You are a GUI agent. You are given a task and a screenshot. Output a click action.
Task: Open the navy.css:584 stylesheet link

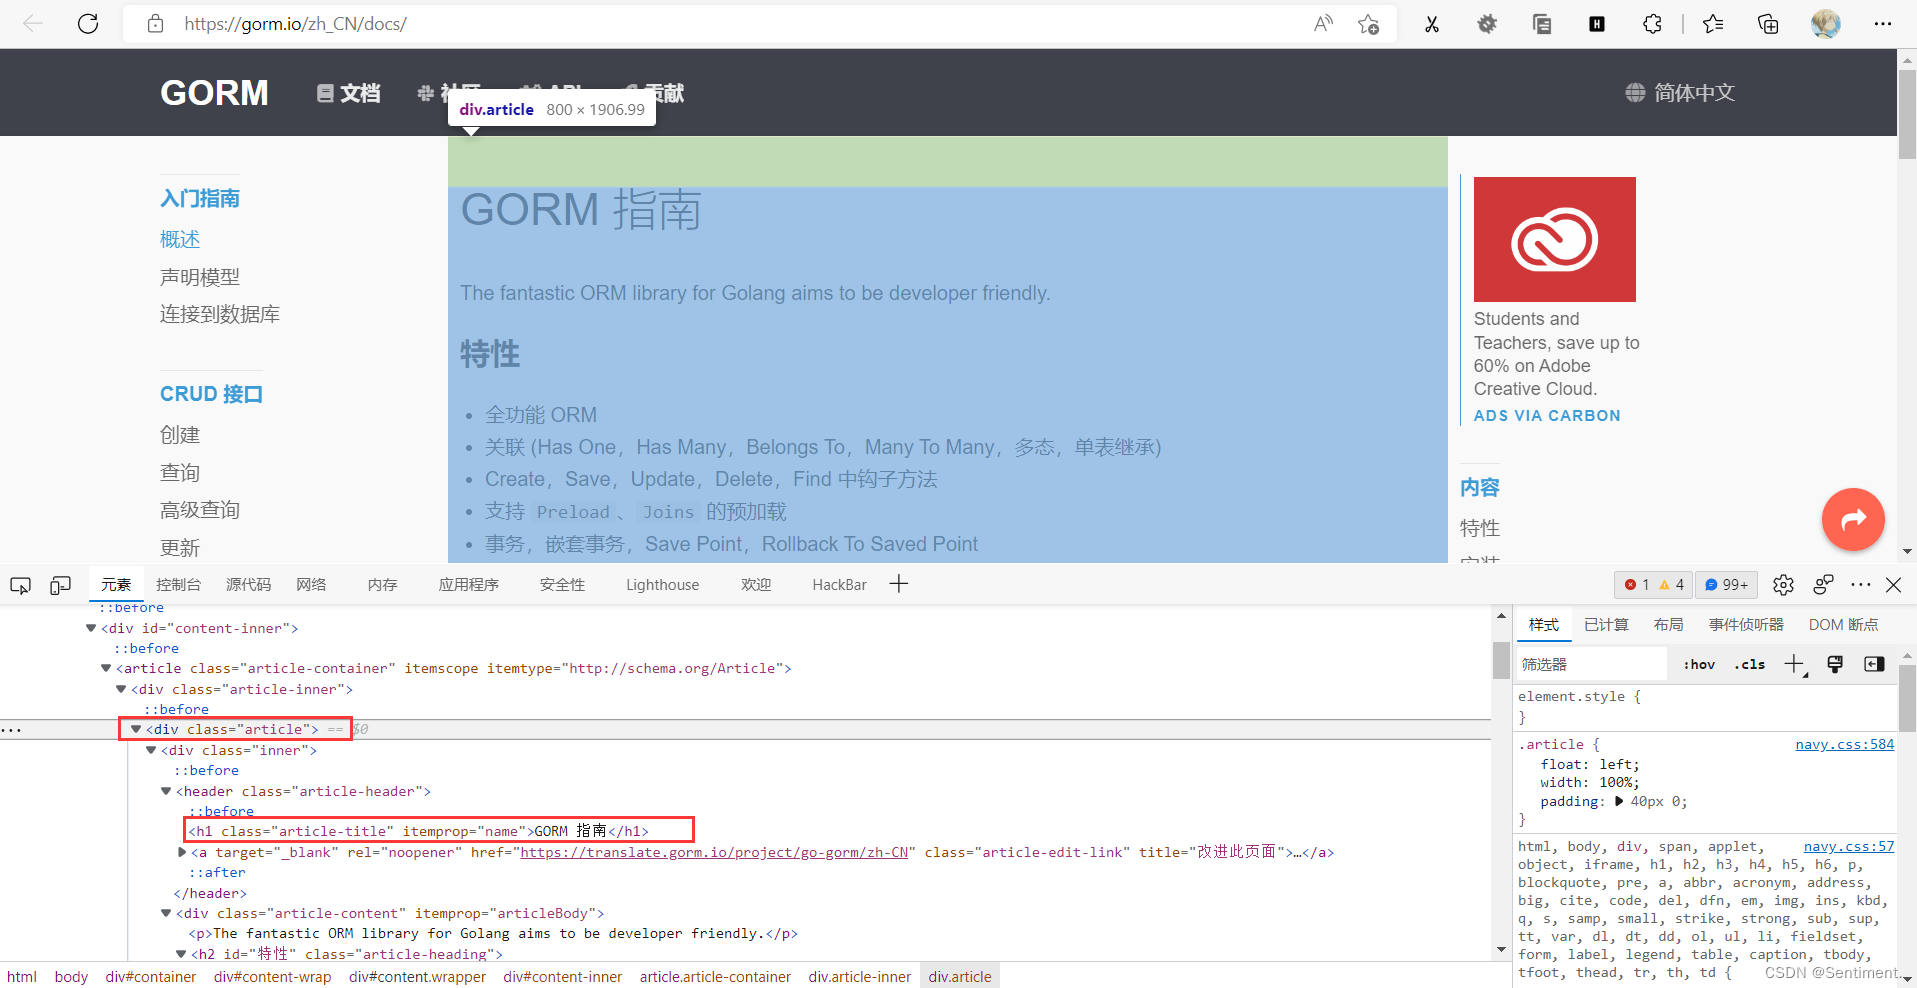point(1845,744)
